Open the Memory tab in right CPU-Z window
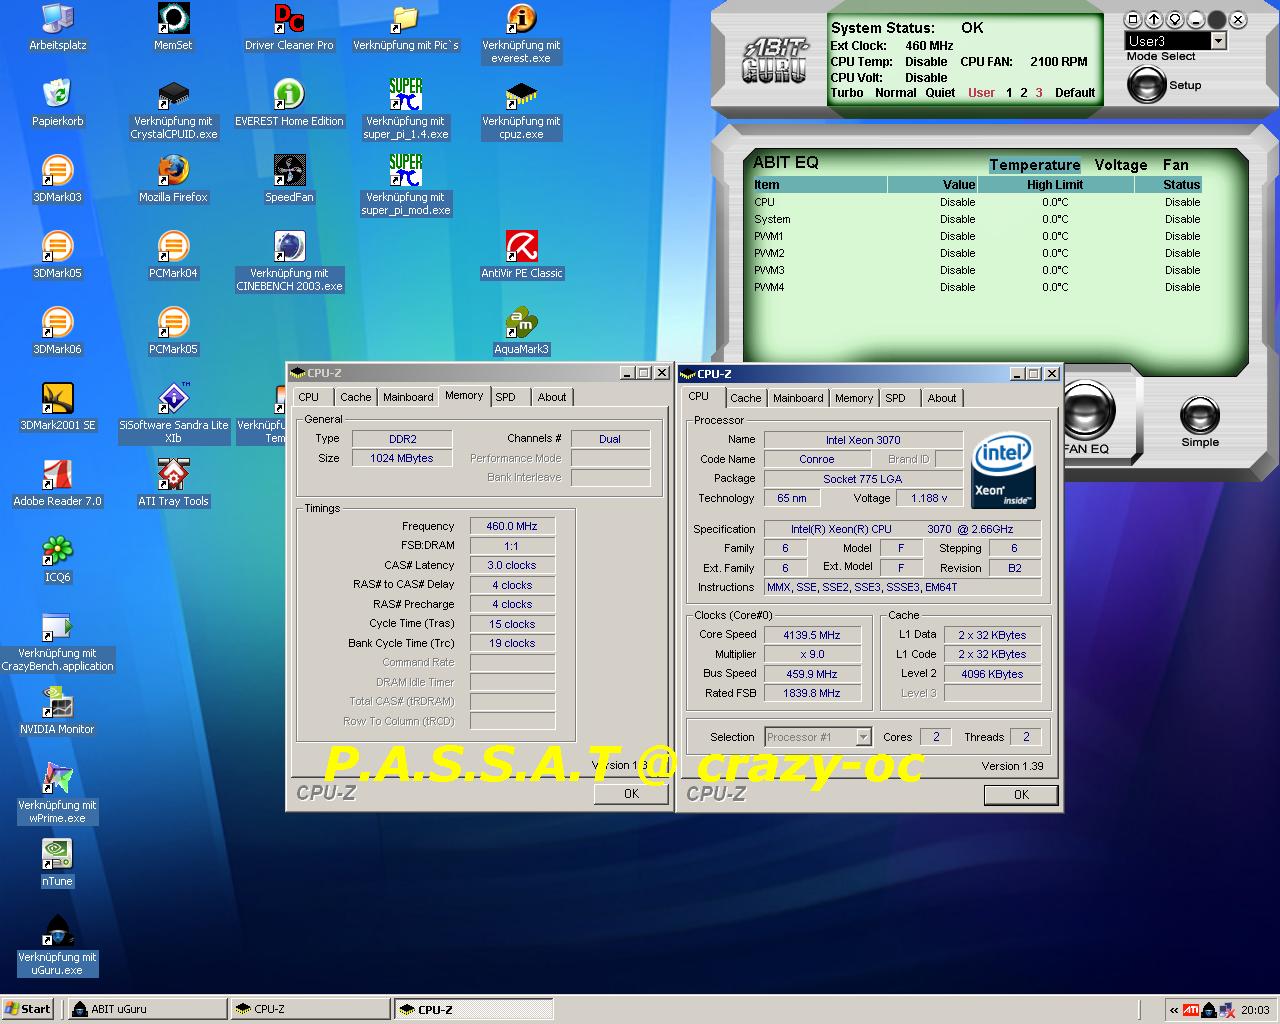Screen dimensions: 1280x1024 point(854,398)
